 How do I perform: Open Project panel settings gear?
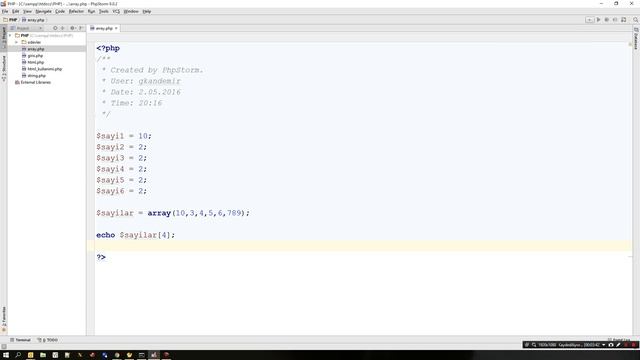(72, 28)
